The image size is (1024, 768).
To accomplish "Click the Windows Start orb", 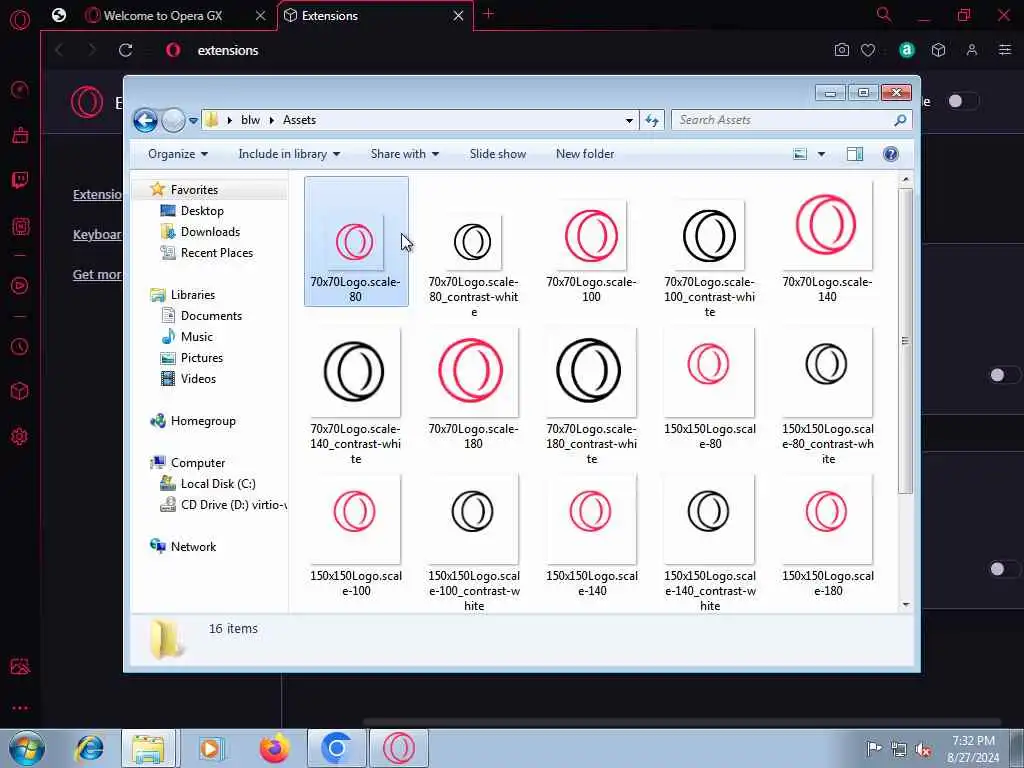I will [27, 748].
